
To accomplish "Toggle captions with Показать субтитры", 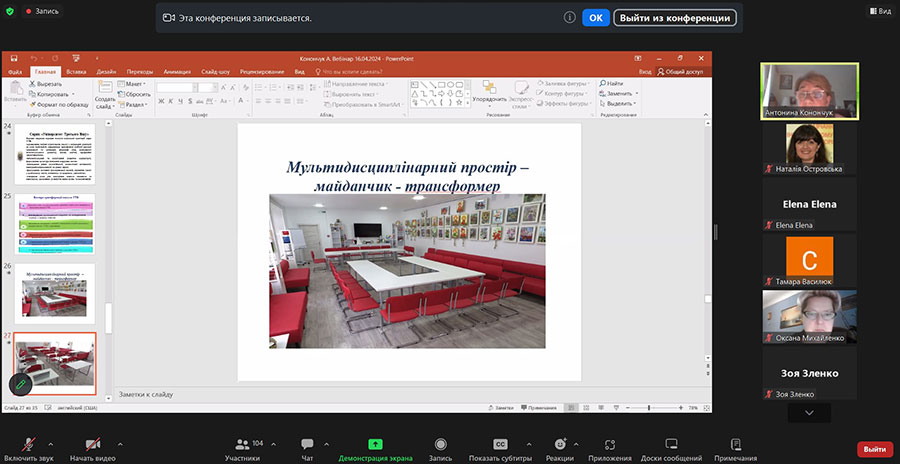I will [x=501, y=444].
